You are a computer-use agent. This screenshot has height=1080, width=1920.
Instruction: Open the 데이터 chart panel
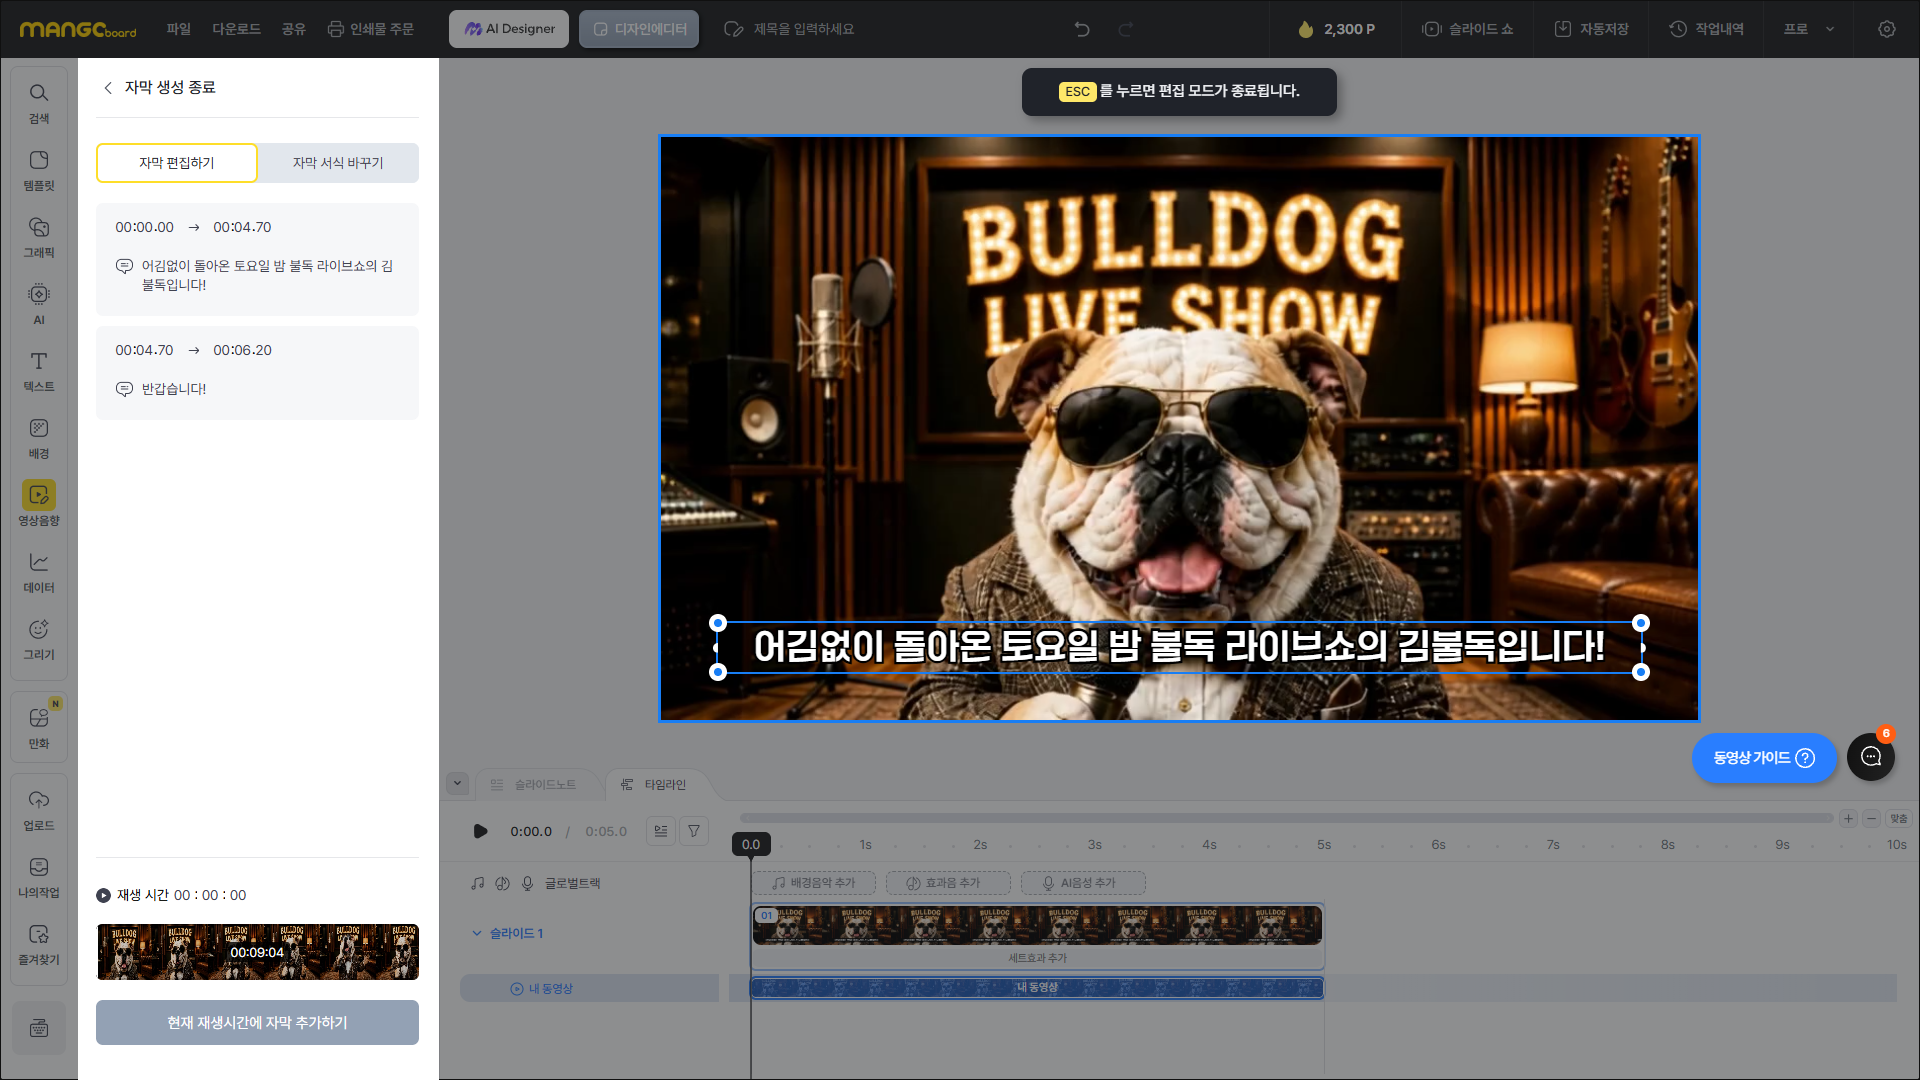[x=39, y=573]
